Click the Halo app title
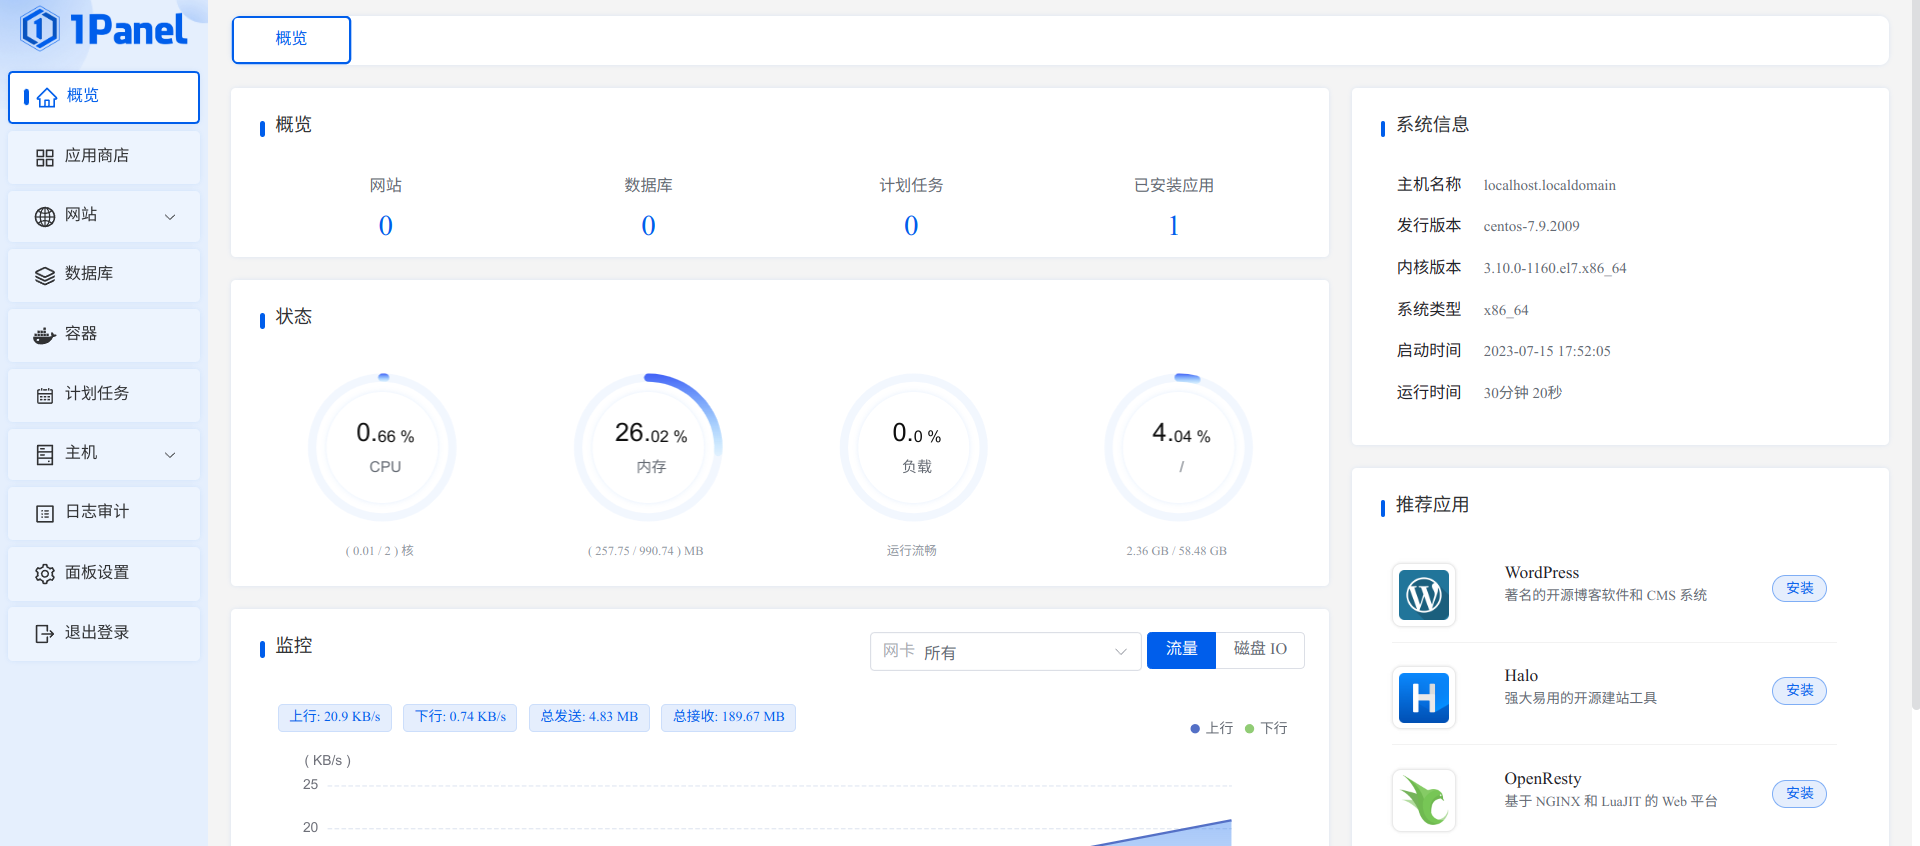The height and width of the screenshot is (846, 1920). tap(1521, 676)
